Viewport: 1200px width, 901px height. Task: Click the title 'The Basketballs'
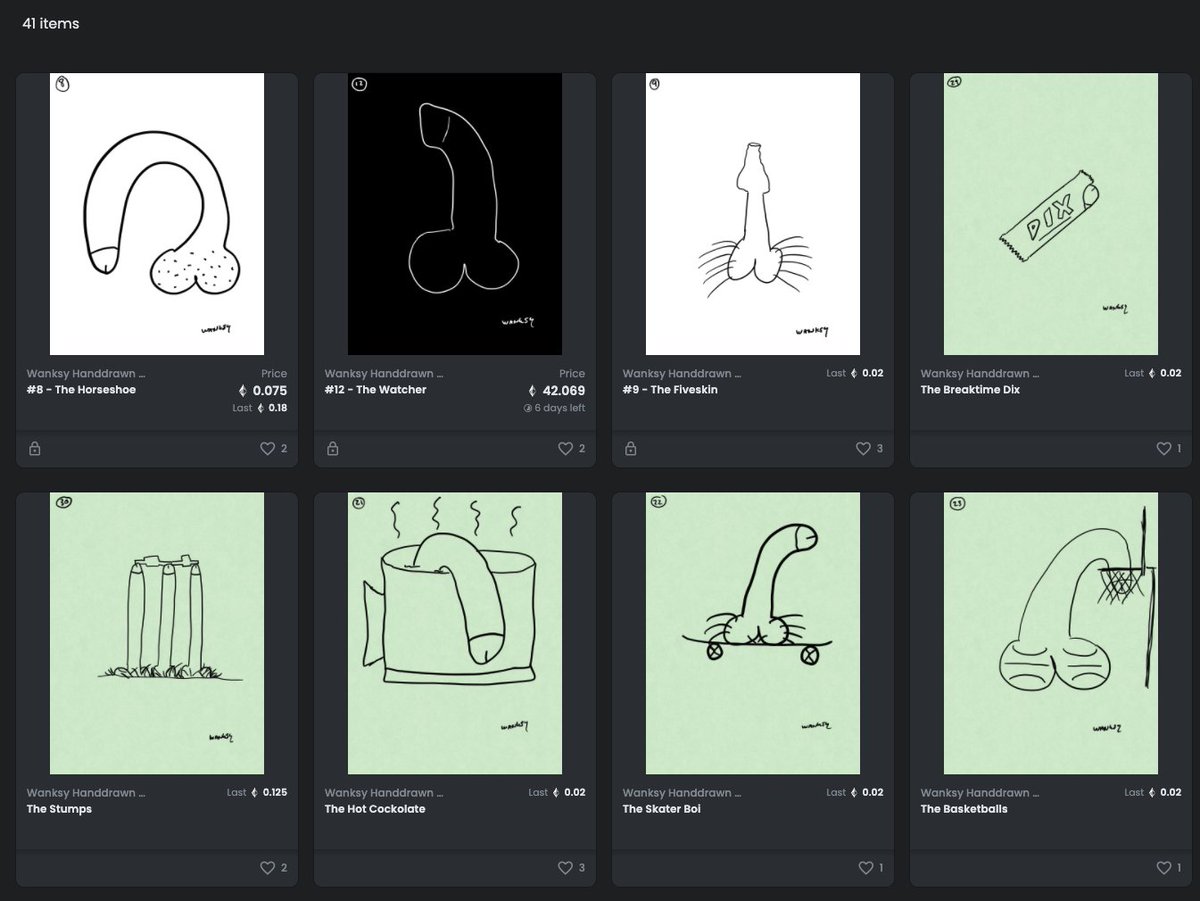[x=964, y=809]
